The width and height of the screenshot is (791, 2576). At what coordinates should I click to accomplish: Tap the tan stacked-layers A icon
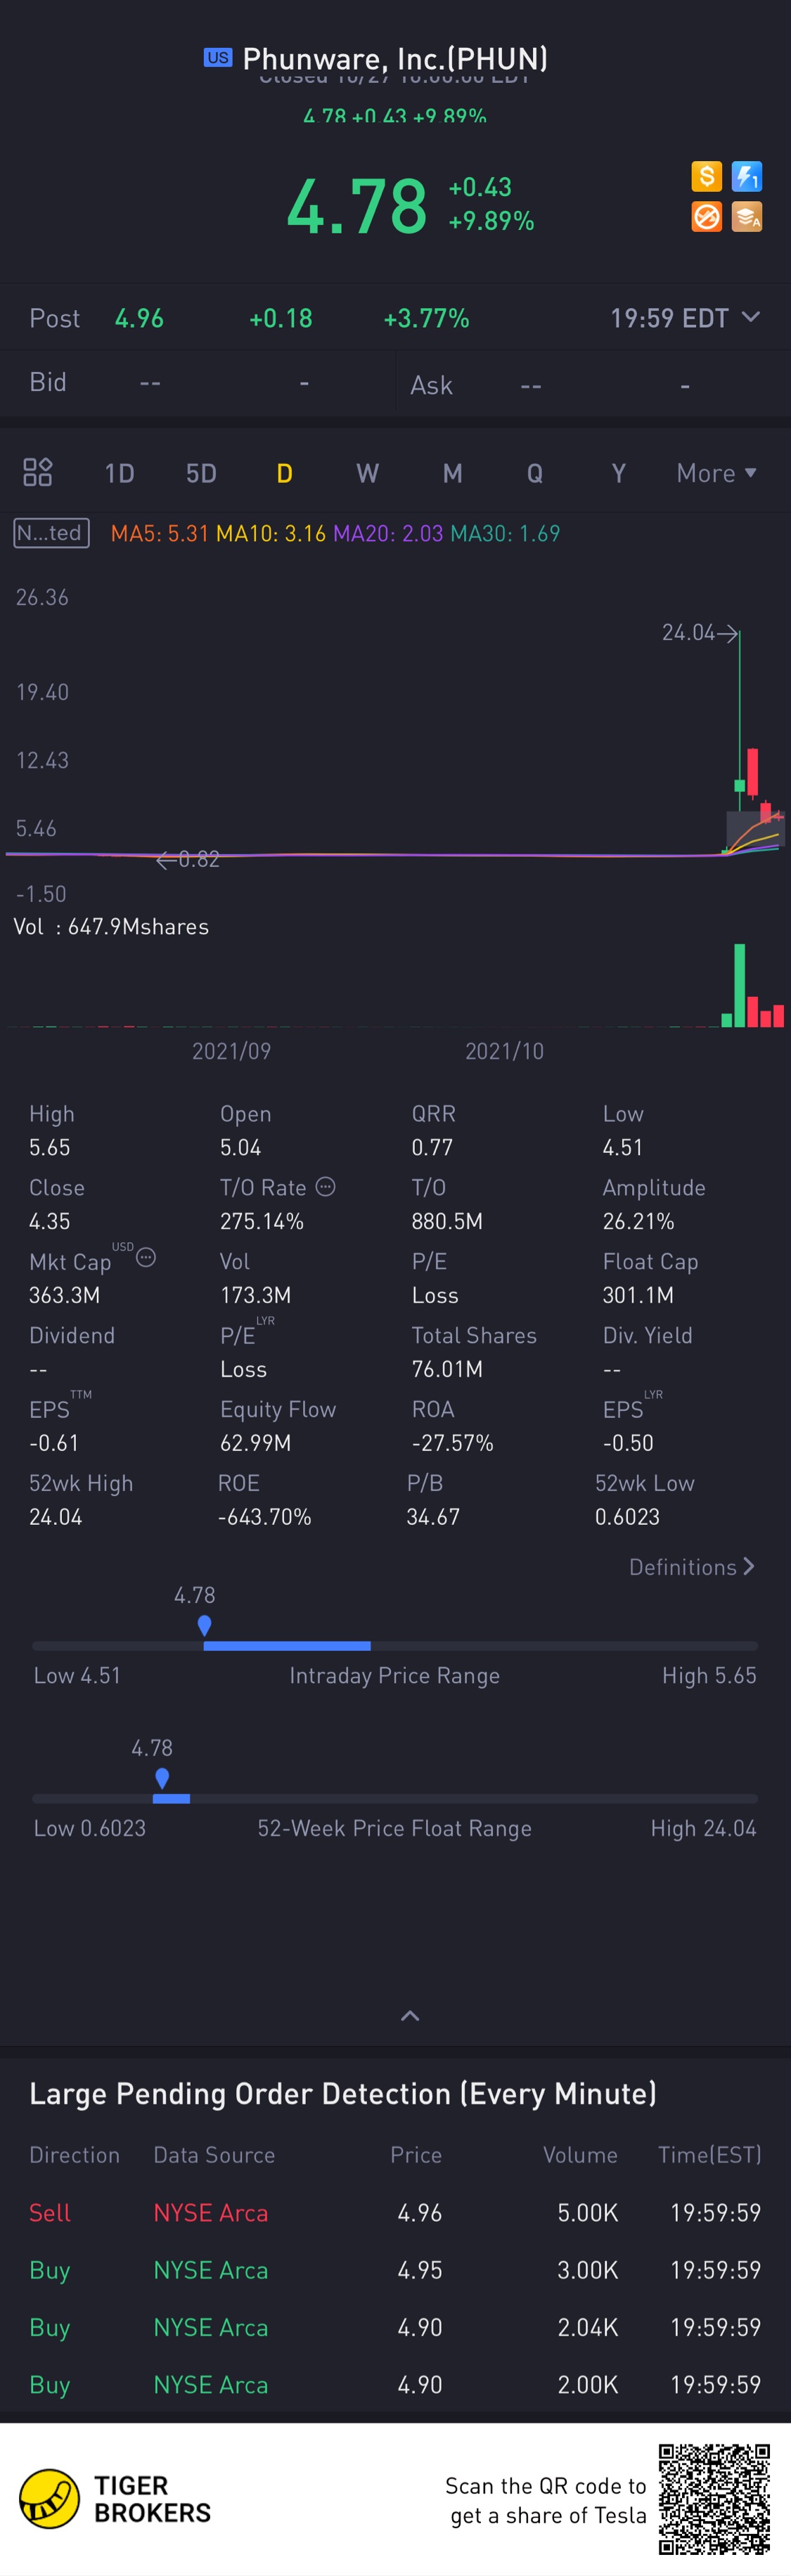point(747,217)
